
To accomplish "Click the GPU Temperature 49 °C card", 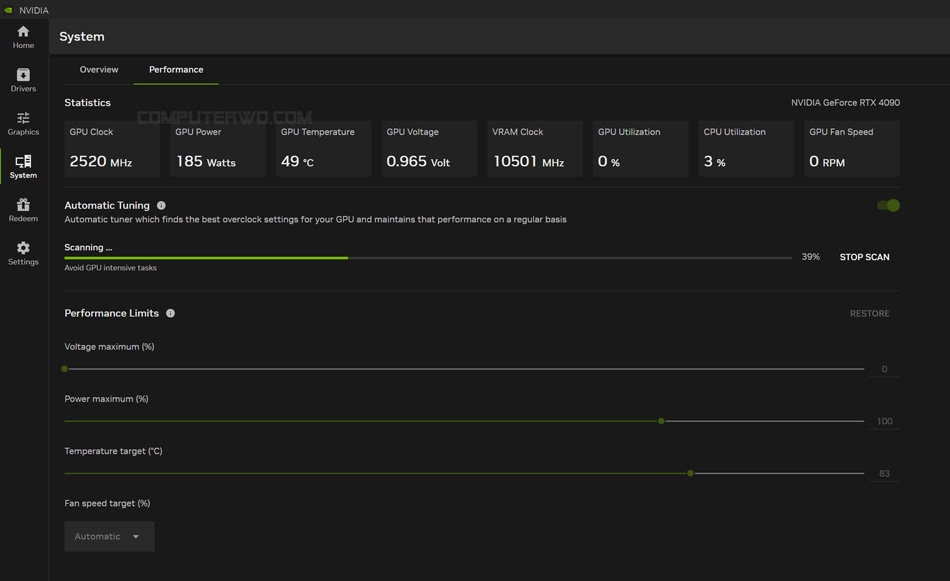I will 324,148.
